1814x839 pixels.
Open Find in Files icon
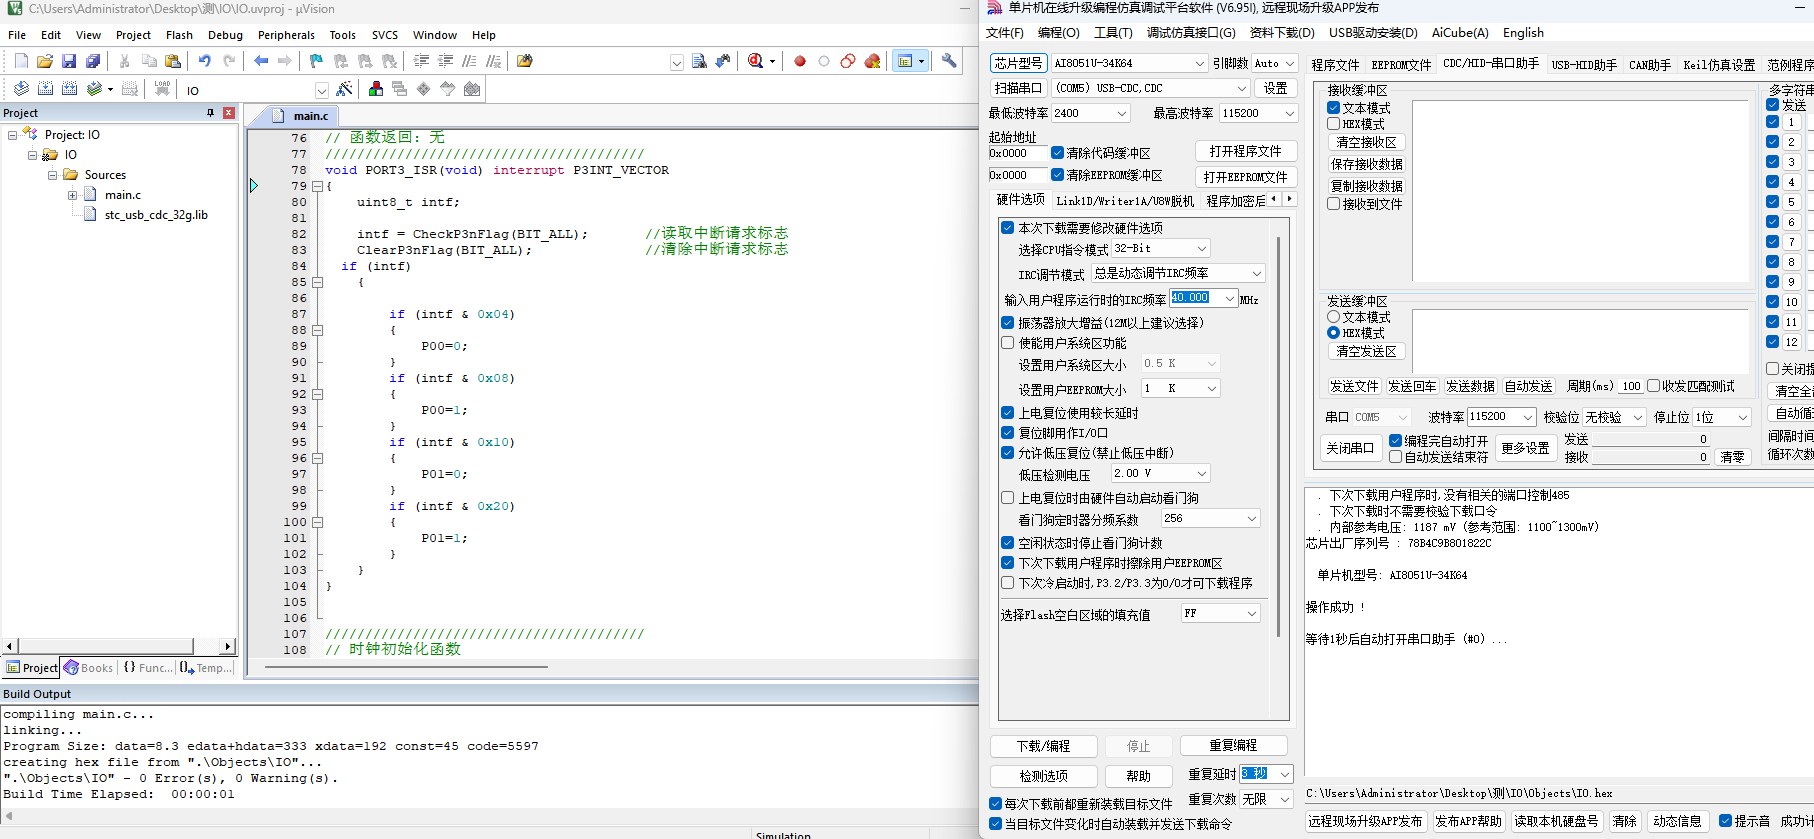click(525, 62)
